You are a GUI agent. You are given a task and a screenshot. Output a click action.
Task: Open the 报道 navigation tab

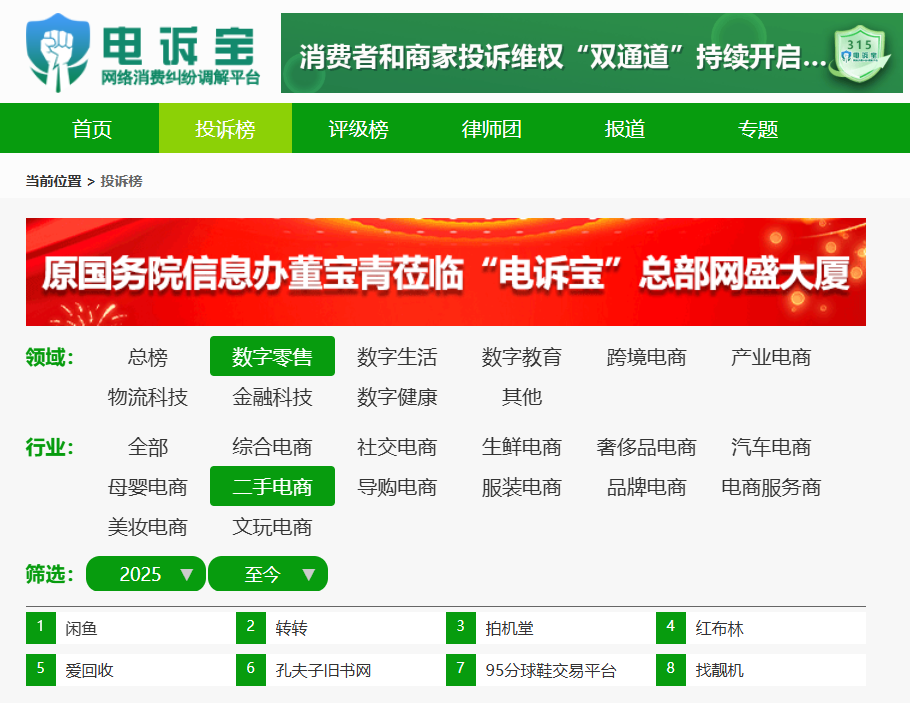(624, 128)
